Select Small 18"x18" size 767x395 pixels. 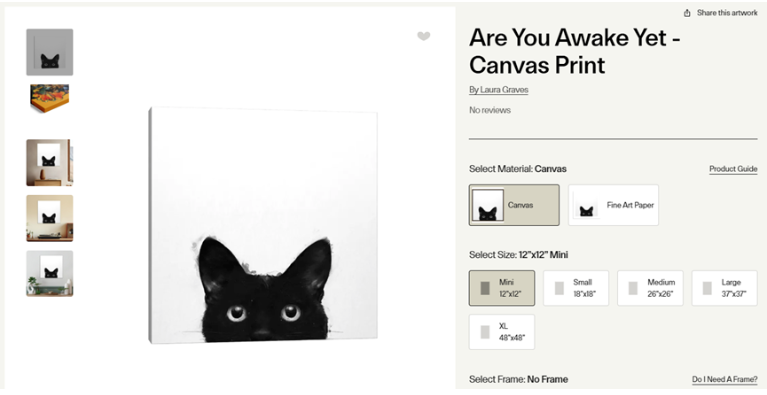[576, 288]
